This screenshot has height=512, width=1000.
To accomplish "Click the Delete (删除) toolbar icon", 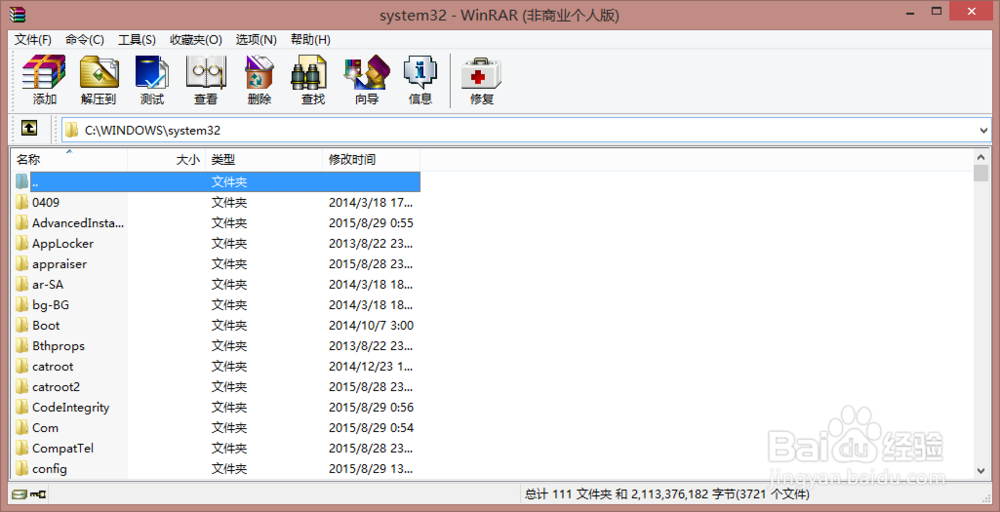I will coord(259,80).
